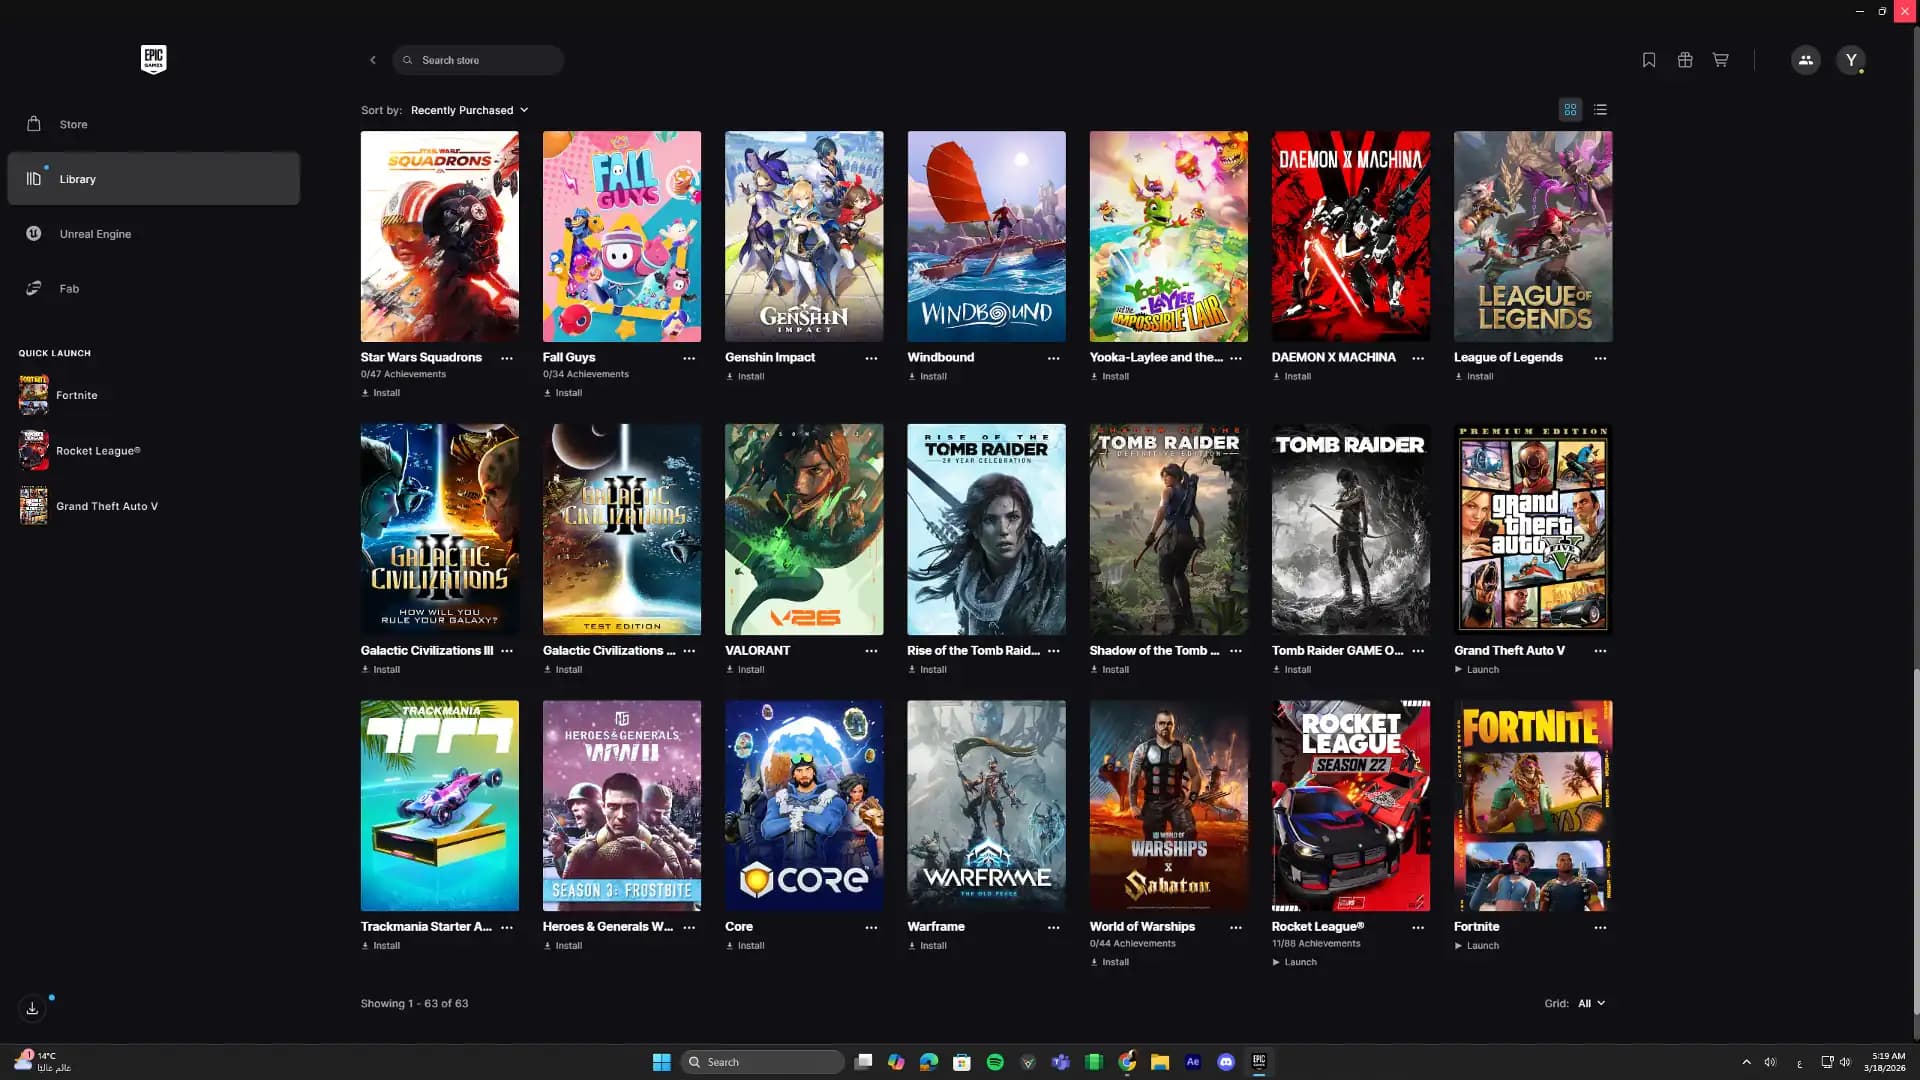Open Rocket League card options menu

pyautogui.click(x=1418, y=928)
